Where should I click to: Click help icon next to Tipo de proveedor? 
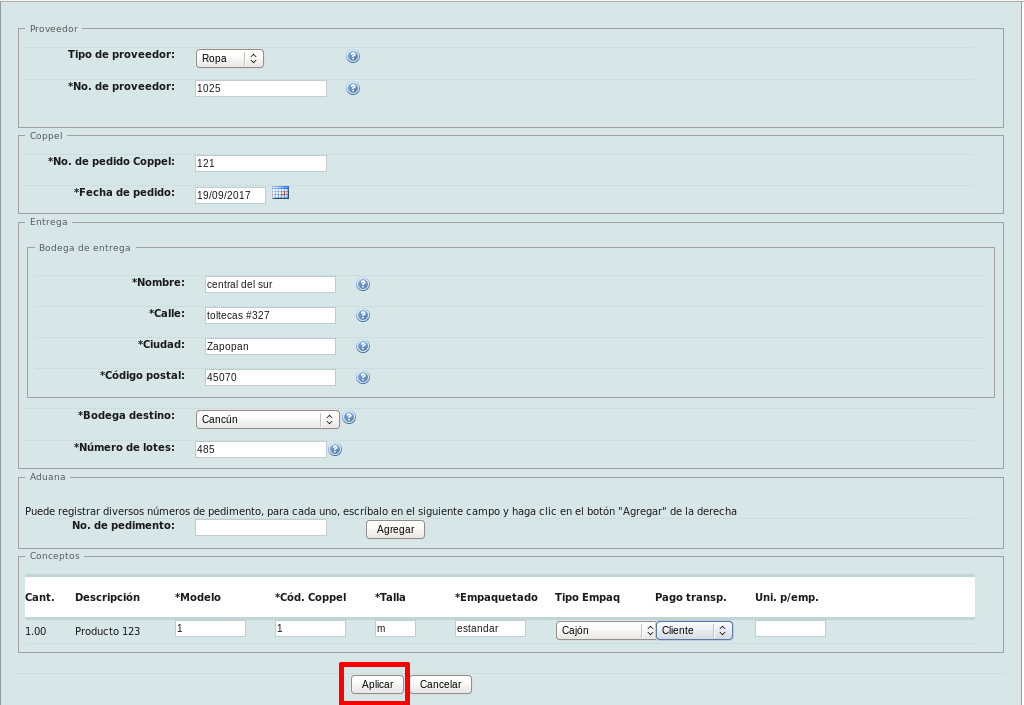point(353,57)
